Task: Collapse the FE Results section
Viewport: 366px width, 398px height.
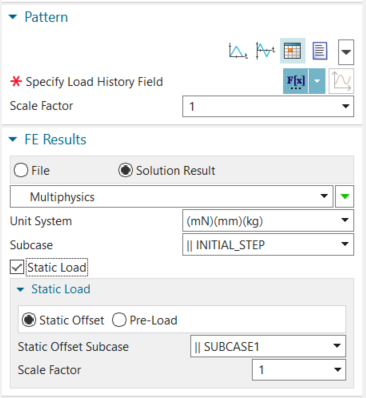Action: coord(13,139)
